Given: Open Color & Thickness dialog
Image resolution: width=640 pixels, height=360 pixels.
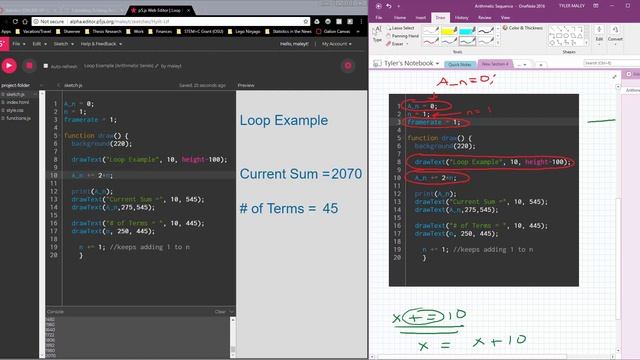Looking at the screenshot, I should 523,28.
